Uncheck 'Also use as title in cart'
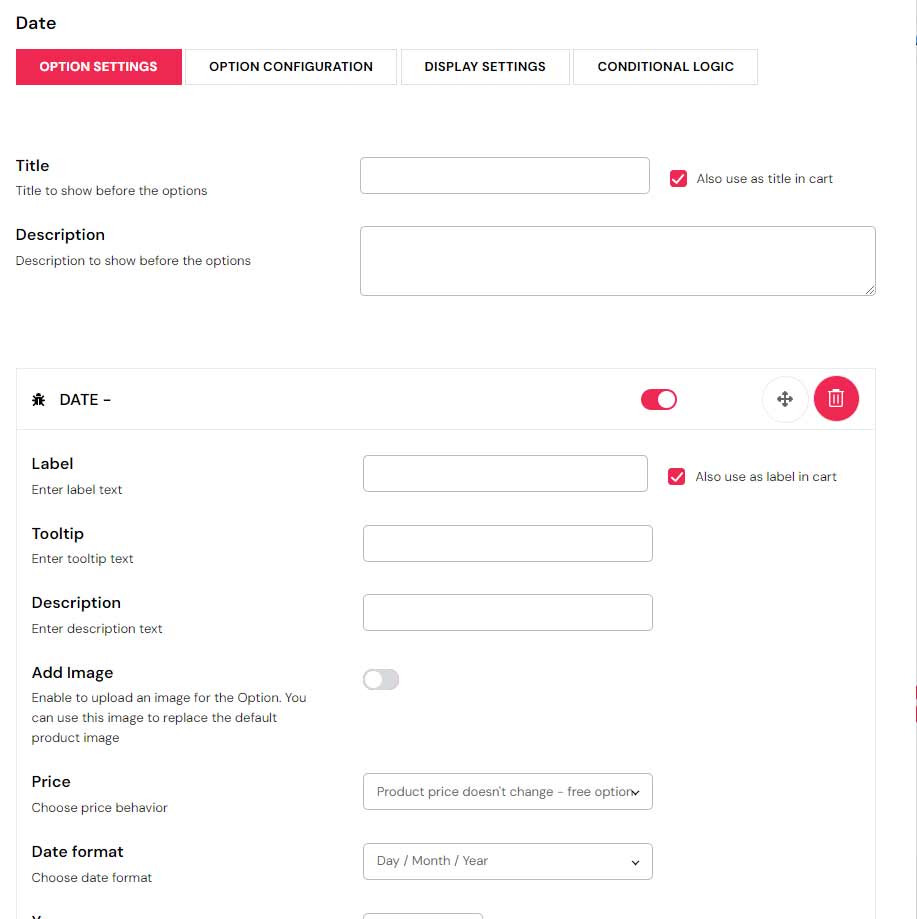Screen dimensions: 917x919 (678, 179)
